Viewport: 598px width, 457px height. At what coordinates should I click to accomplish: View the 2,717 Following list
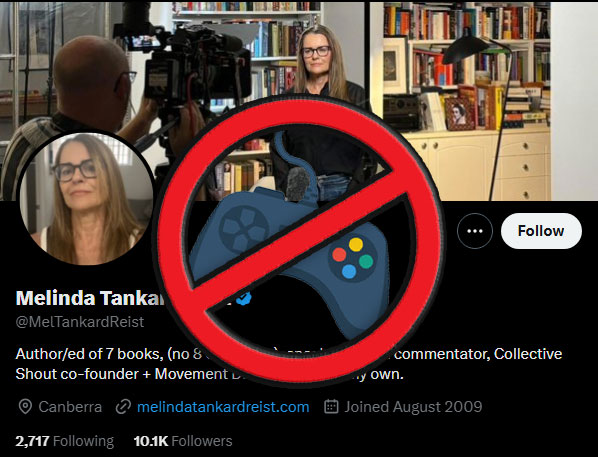coord(64,441)
